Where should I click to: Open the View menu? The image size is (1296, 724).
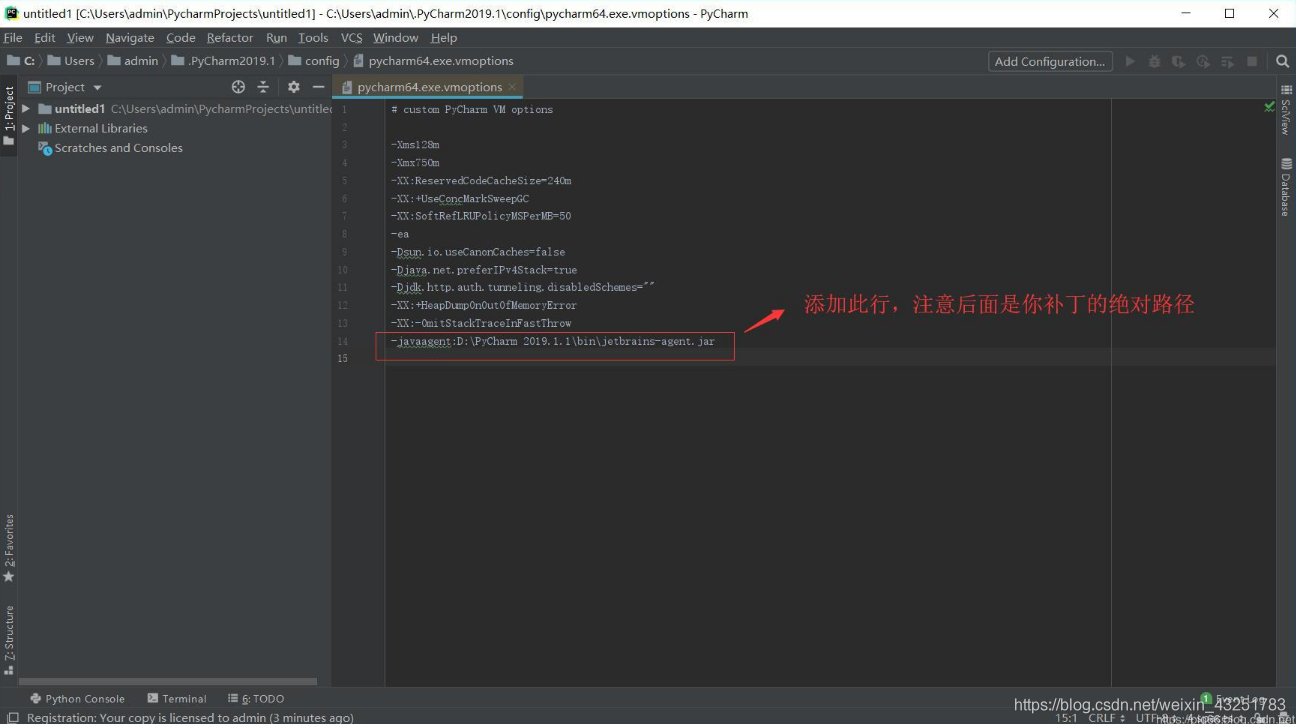click(80, 37)
